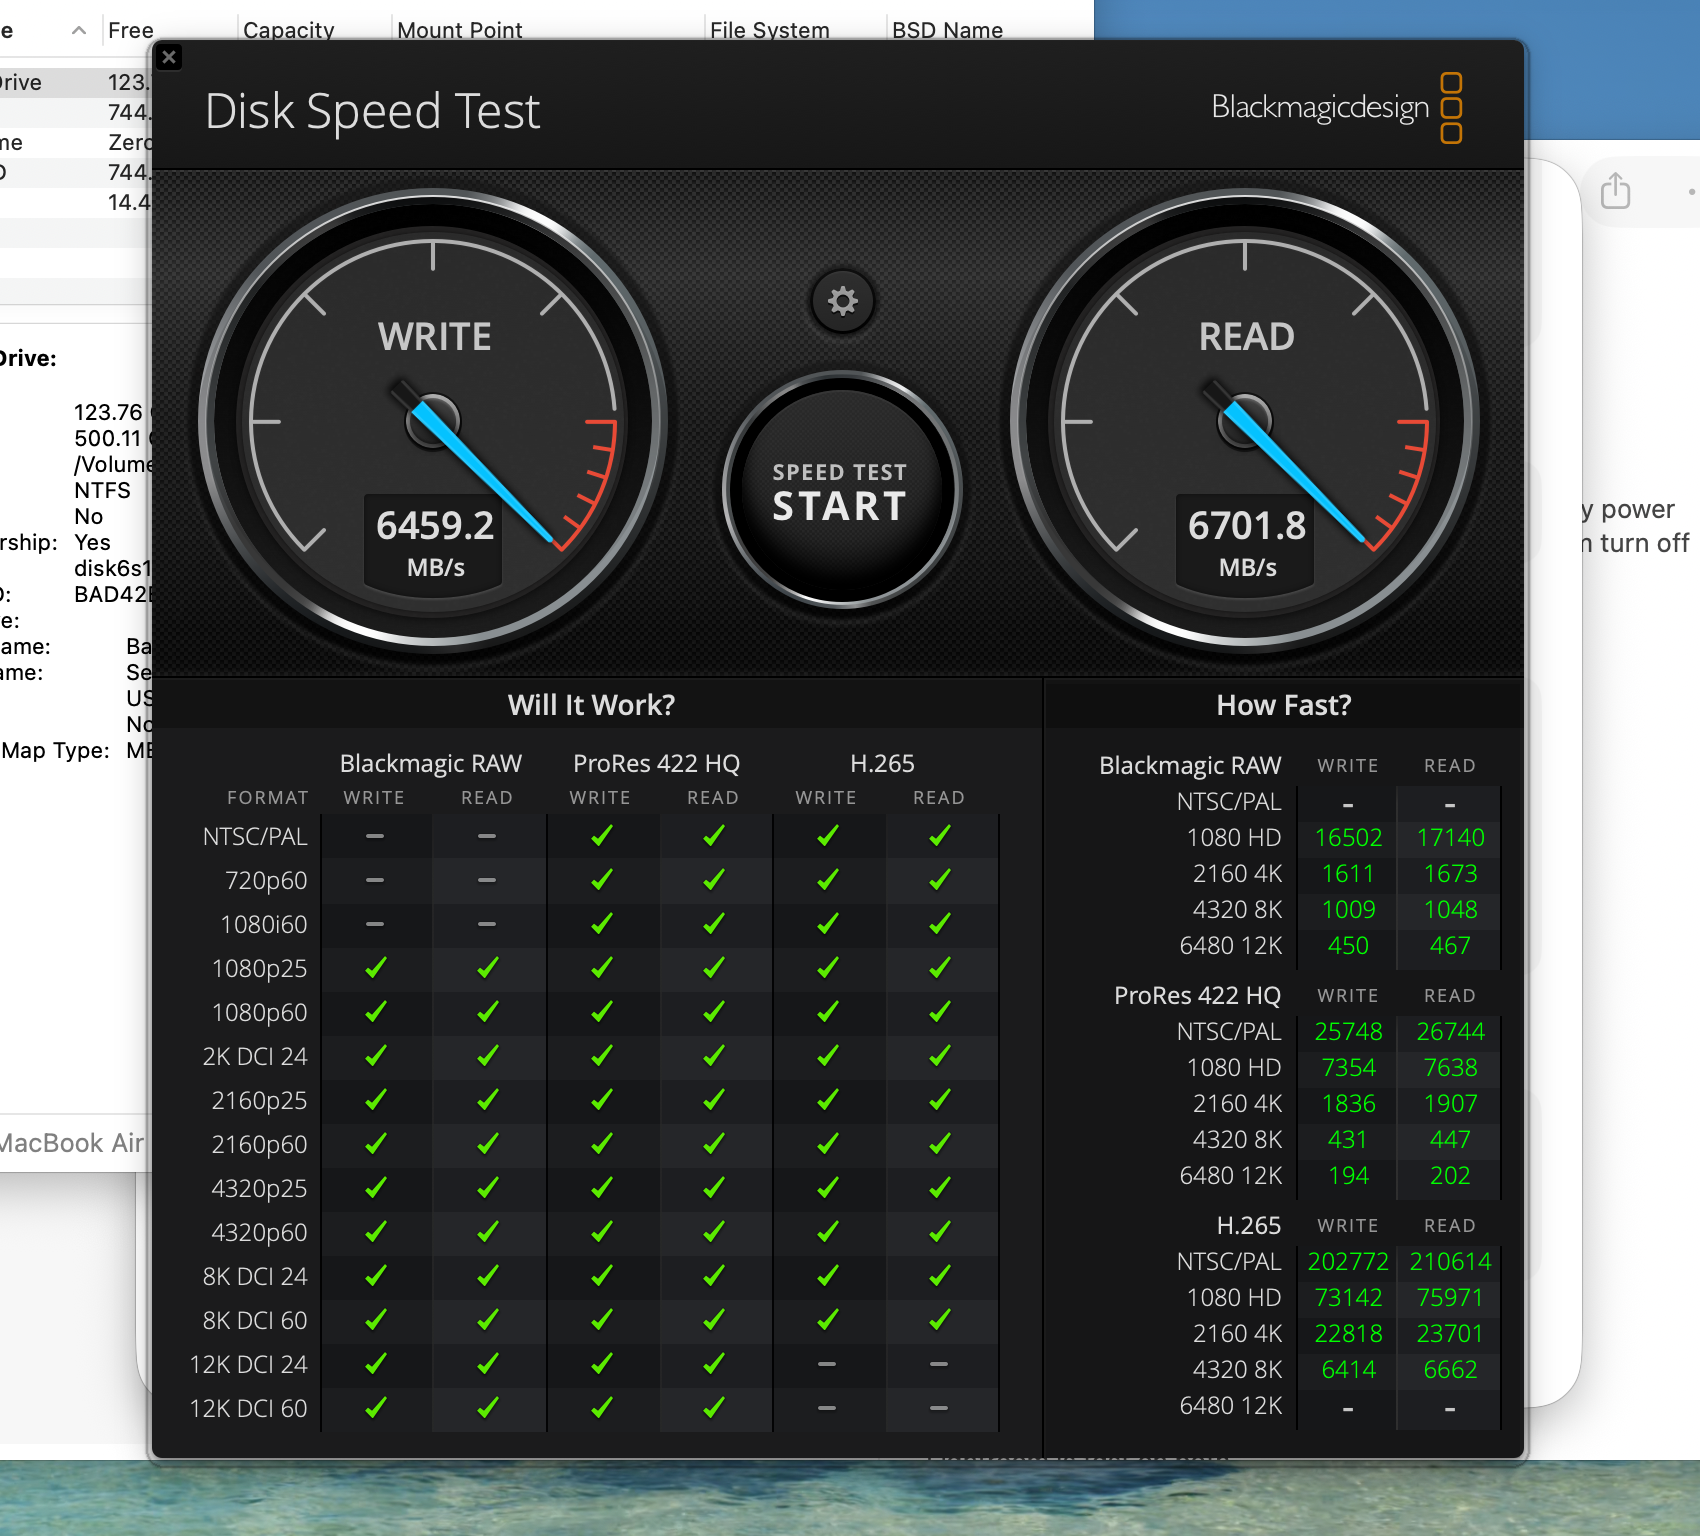Click the 1080i60 format row label
Image resolution: width=1700 pixels, height=1536 pixels.
click(x=264, y=924)
